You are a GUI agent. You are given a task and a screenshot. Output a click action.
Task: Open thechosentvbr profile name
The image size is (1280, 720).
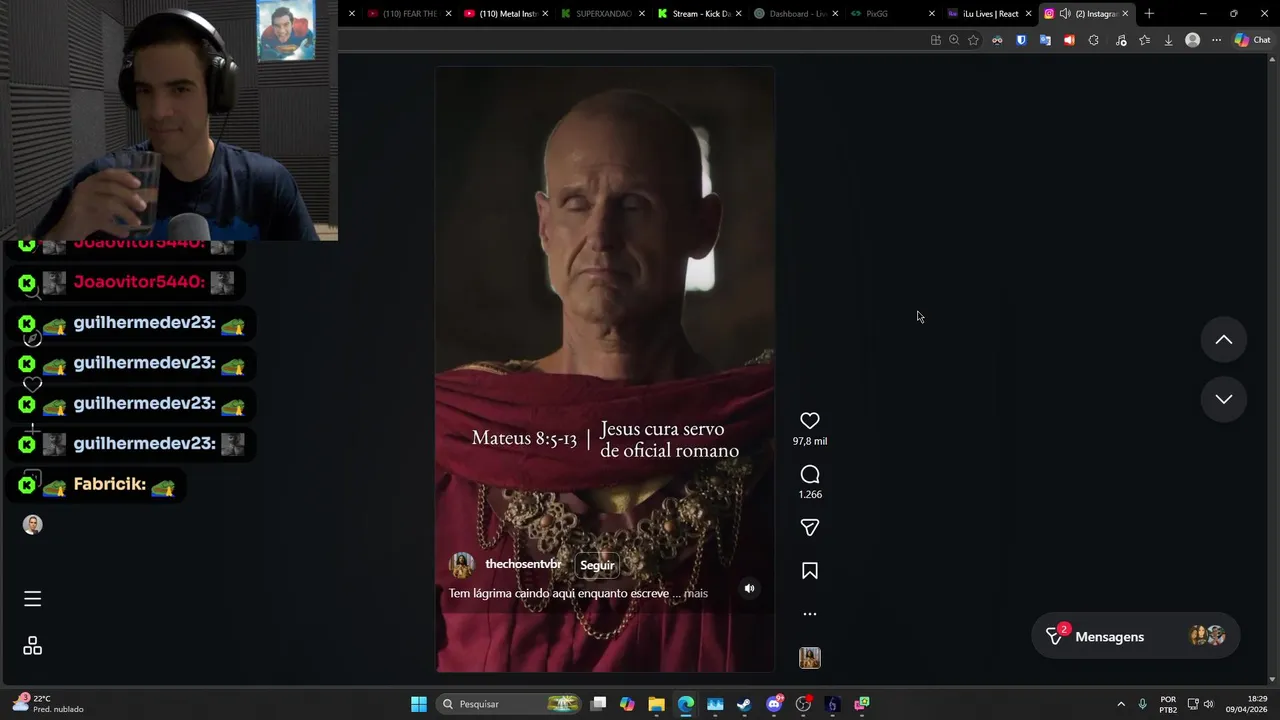(x=523, y=564)
